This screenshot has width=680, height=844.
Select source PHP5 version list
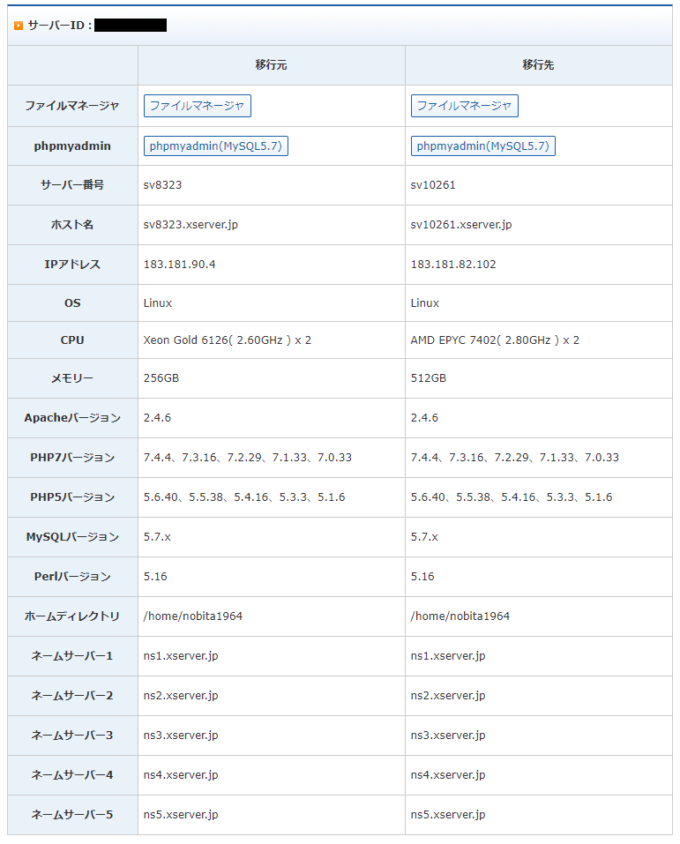tap(244, 497)
